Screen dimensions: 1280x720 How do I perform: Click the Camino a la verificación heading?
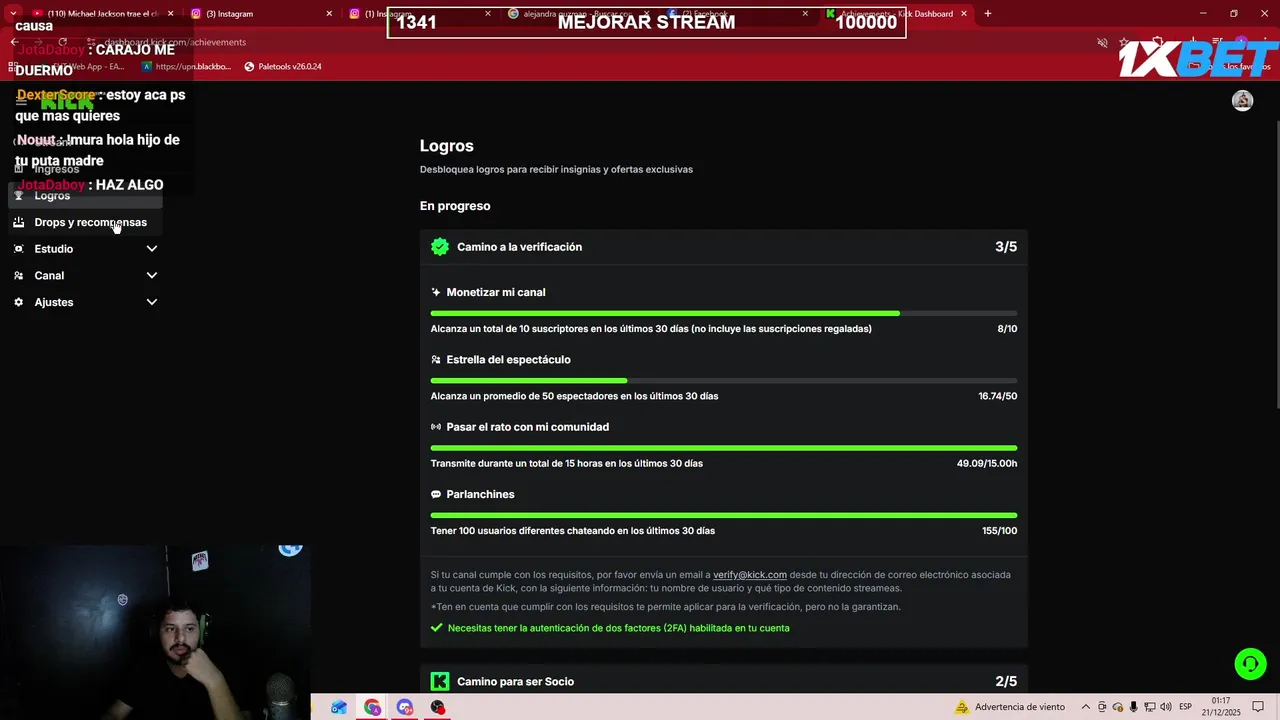point(519,247)
